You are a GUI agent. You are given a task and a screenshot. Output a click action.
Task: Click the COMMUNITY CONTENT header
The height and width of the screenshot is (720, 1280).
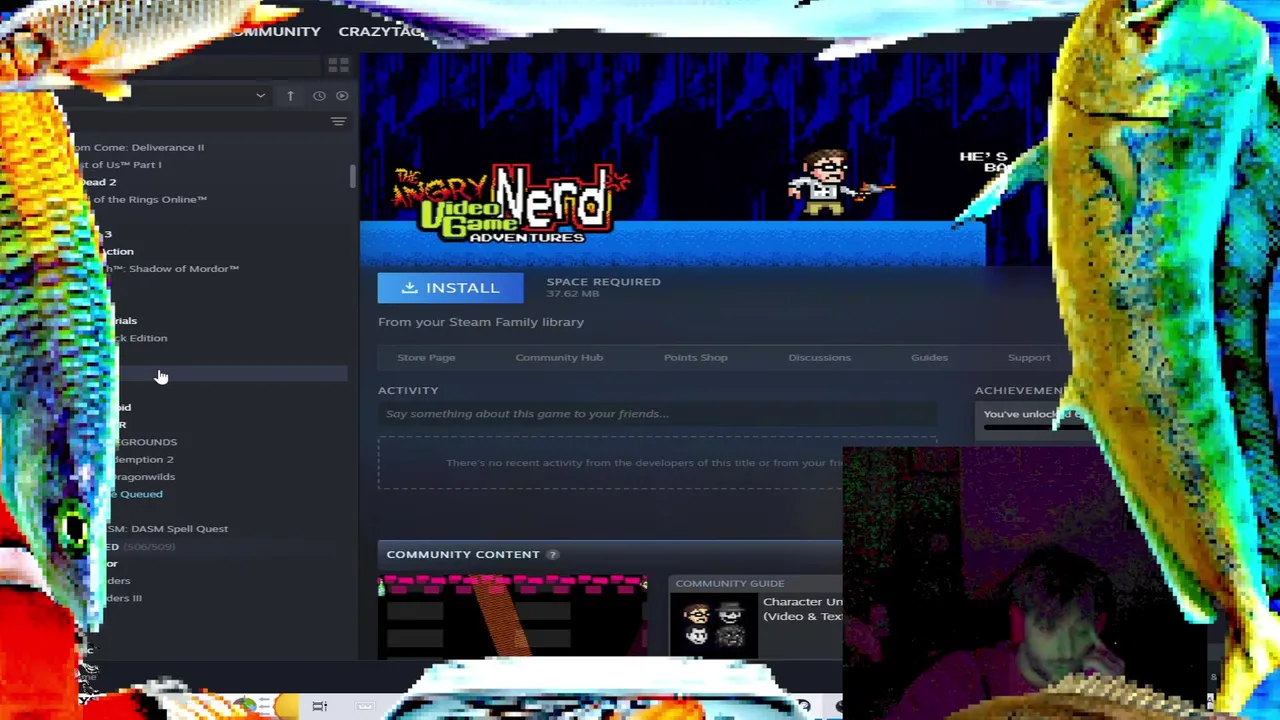point(463,554)
